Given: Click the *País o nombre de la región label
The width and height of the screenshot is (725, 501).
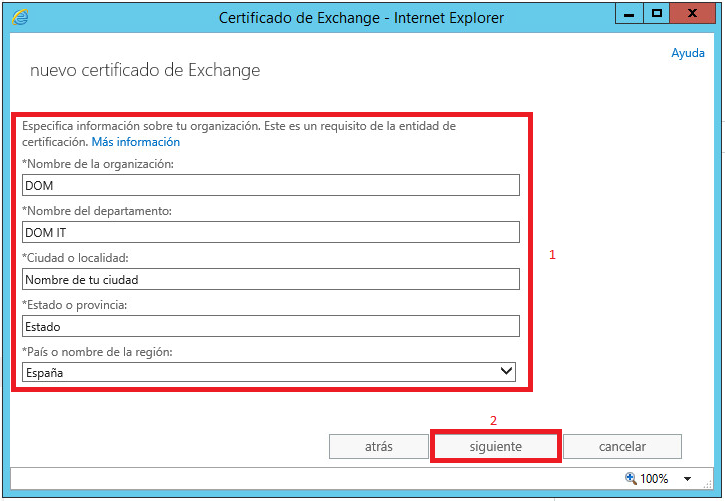Looking at the screenshot, I should tap(98, 352).
